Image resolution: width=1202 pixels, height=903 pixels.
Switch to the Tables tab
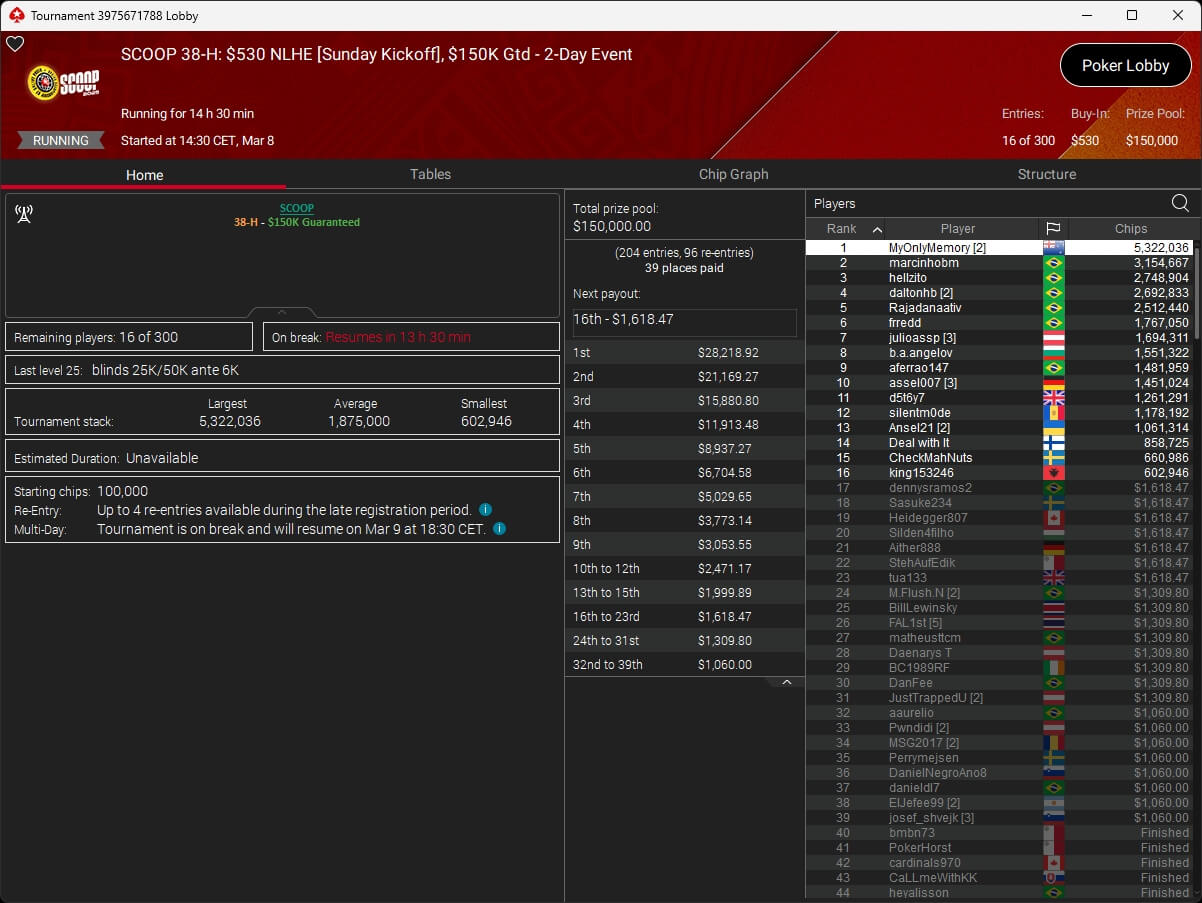click(430, 174)
